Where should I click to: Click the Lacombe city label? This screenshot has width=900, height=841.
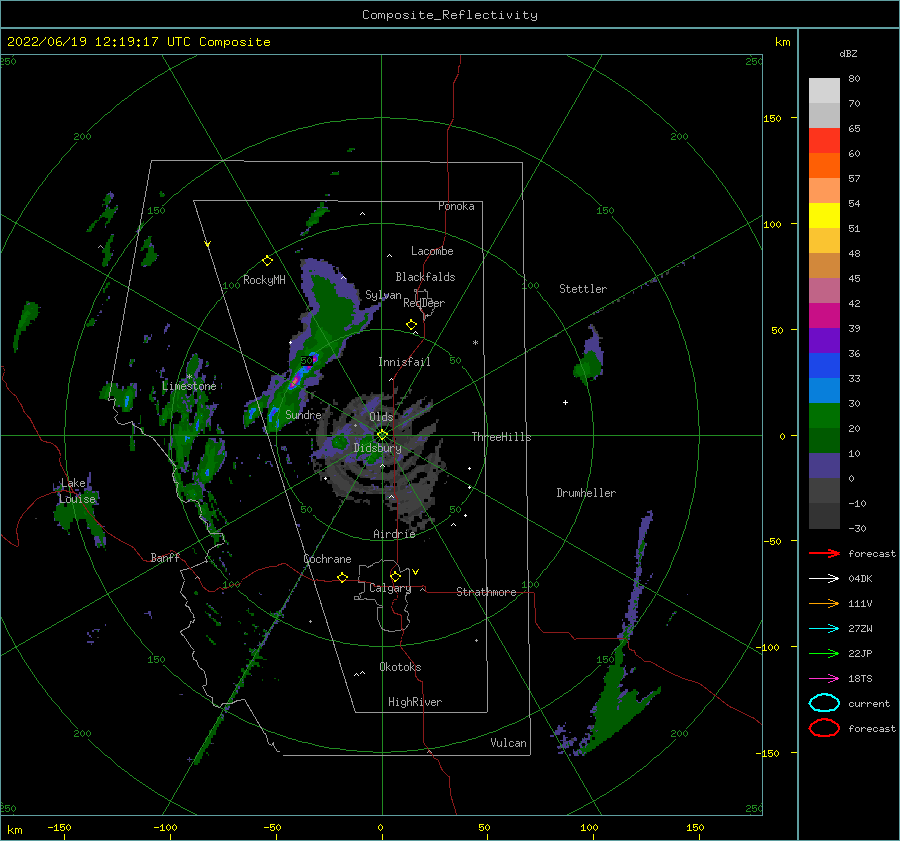[432, 251]
